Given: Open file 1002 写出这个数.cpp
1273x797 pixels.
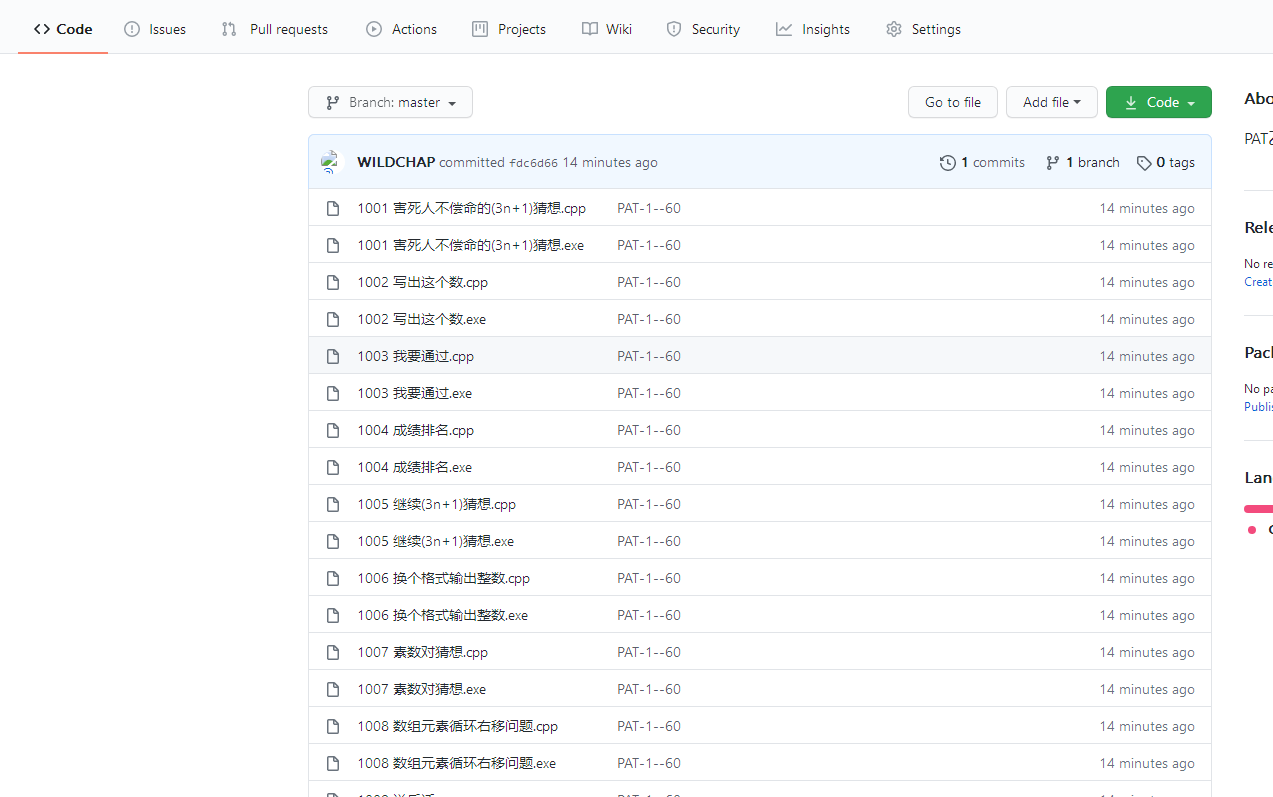Looking at the screenshot, I should [x=422, y=282].
